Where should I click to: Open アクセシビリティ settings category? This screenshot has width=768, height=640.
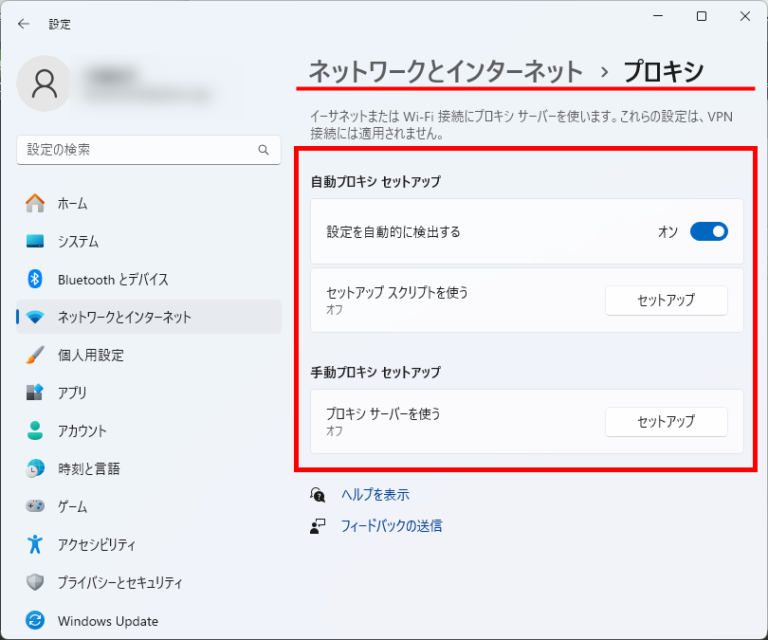tap(149, 544)
